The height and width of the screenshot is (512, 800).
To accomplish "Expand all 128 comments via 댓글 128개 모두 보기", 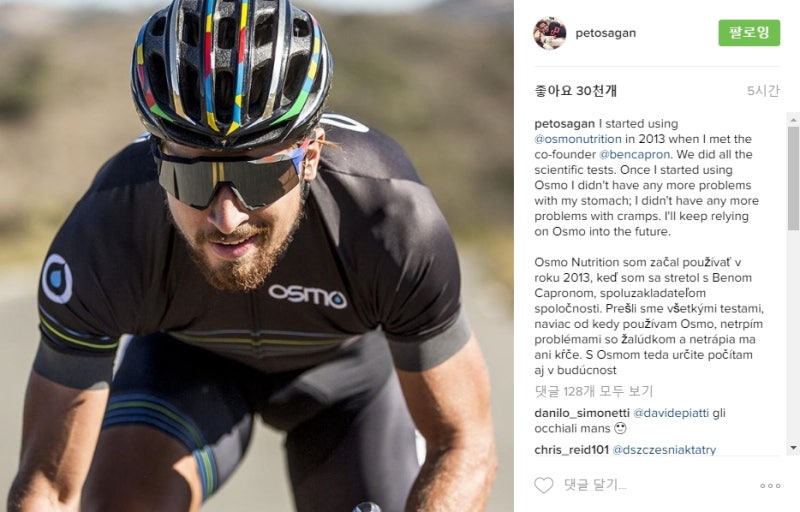I will (x=594, y=391).
